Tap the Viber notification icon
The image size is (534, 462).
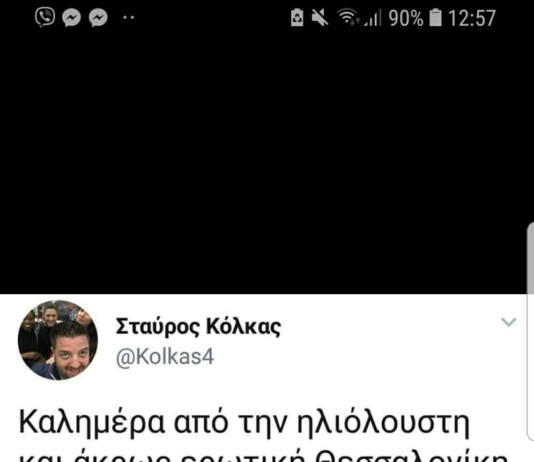click(45, 17)
